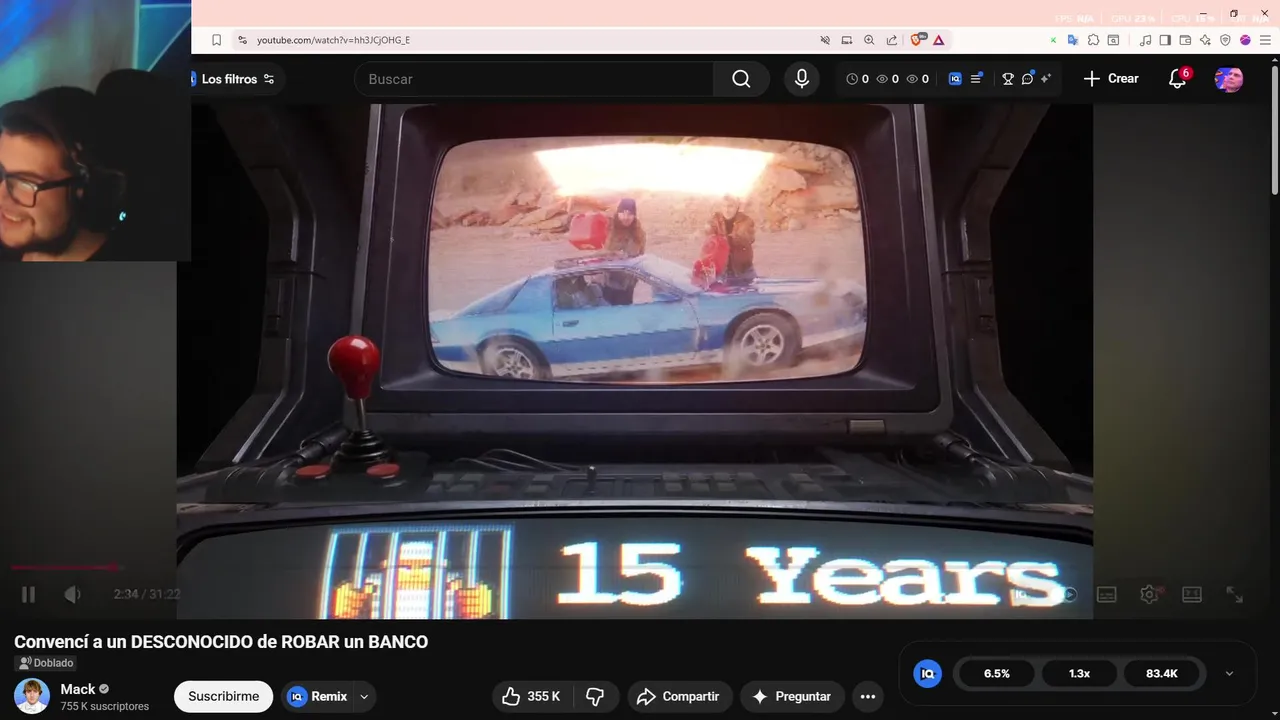Focus the Buscar search field
This screenshot has width=1280, height=720.
(534, 79)
